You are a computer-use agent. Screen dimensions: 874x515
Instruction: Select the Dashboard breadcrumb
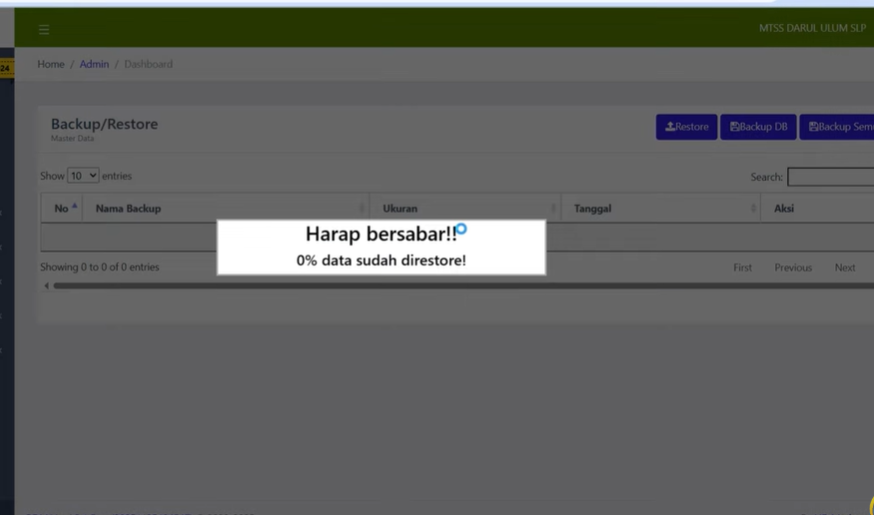click(x=148, y=64)
